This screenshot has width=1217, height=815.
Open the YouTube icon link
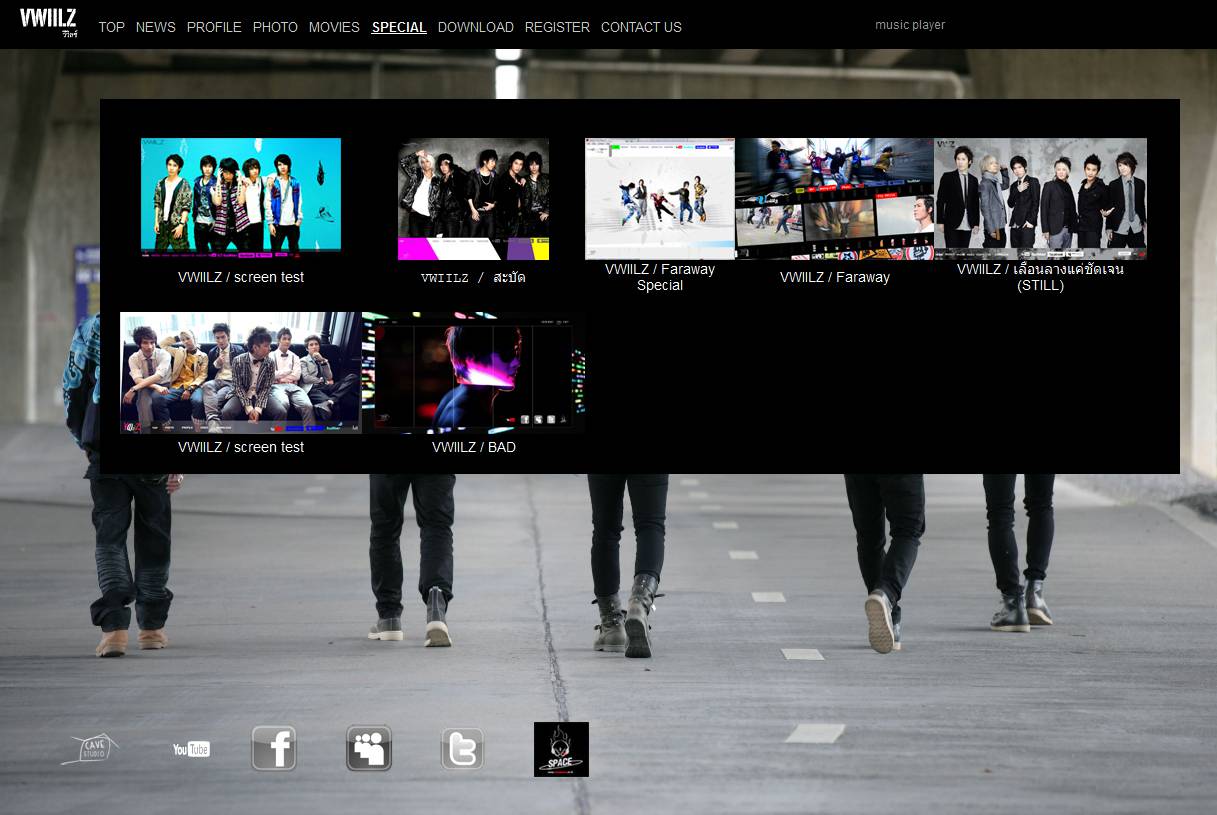[191, 749]
